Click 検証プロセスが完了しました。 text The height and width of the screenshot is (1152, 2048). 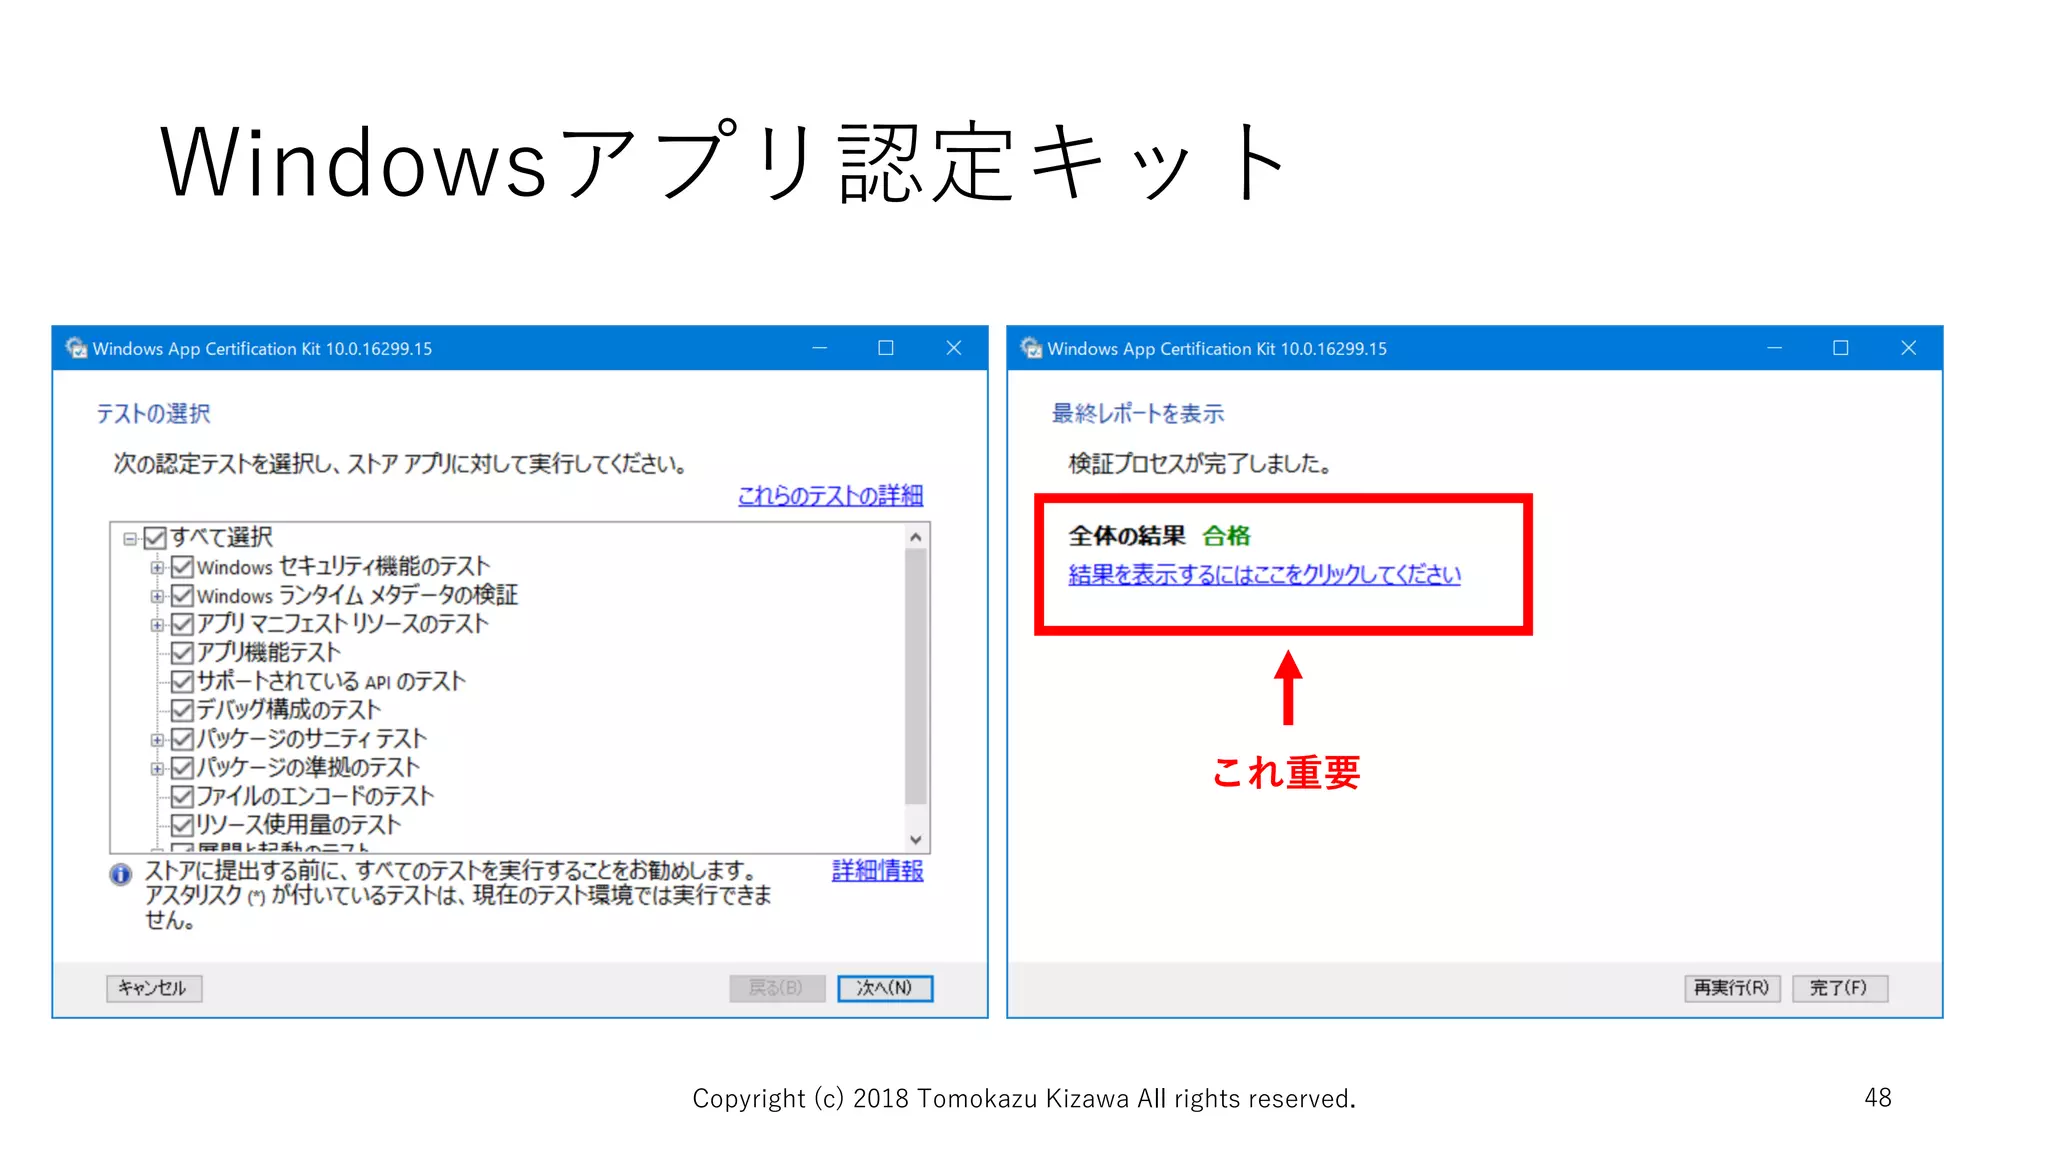tap(1200, 464)
